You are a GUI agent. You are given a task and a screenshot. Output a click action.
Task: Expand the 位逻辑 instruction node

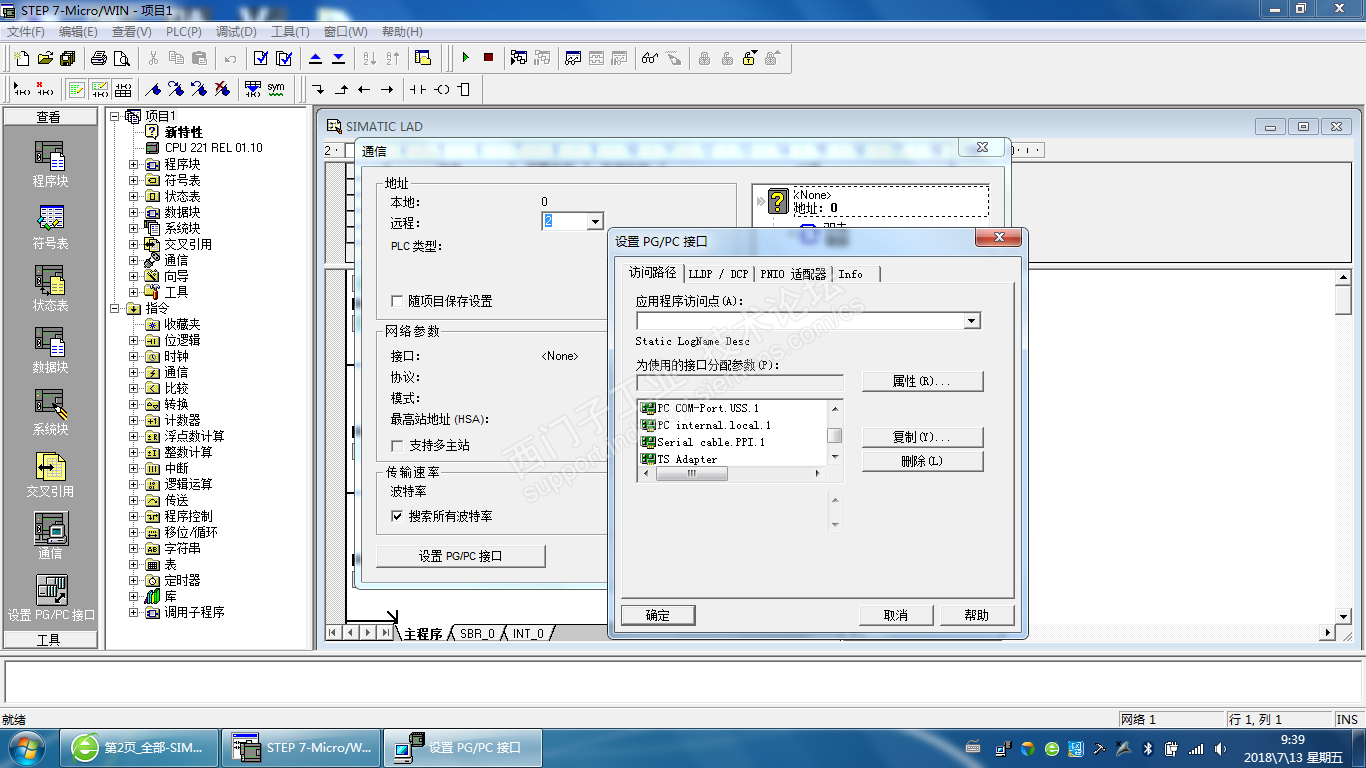[x=134, y=340]
